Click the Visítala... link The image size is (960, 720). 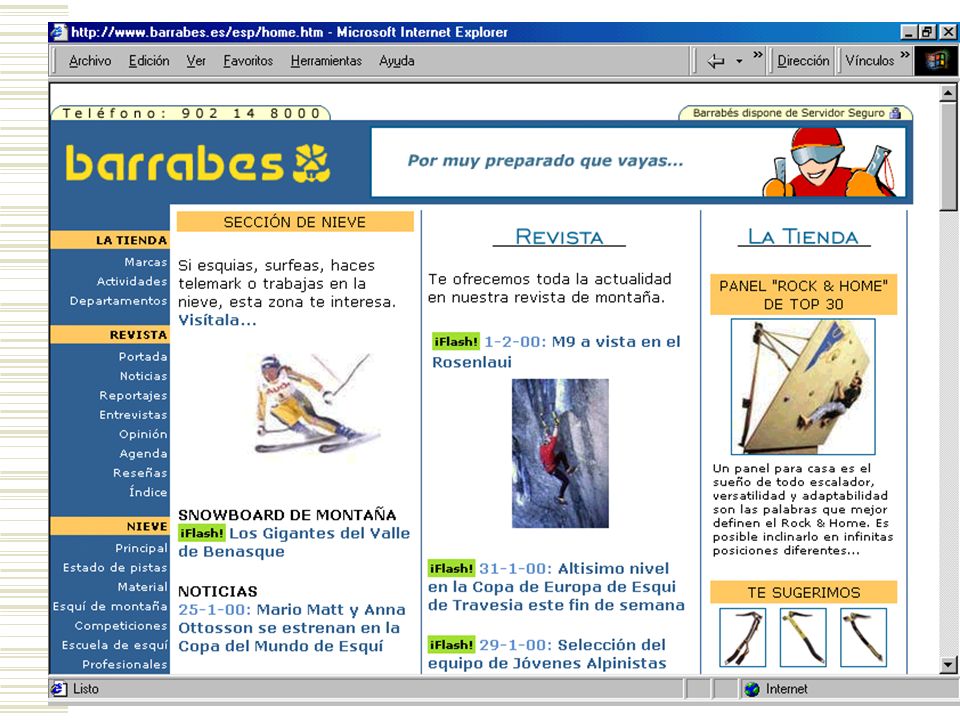coord(217,320)
